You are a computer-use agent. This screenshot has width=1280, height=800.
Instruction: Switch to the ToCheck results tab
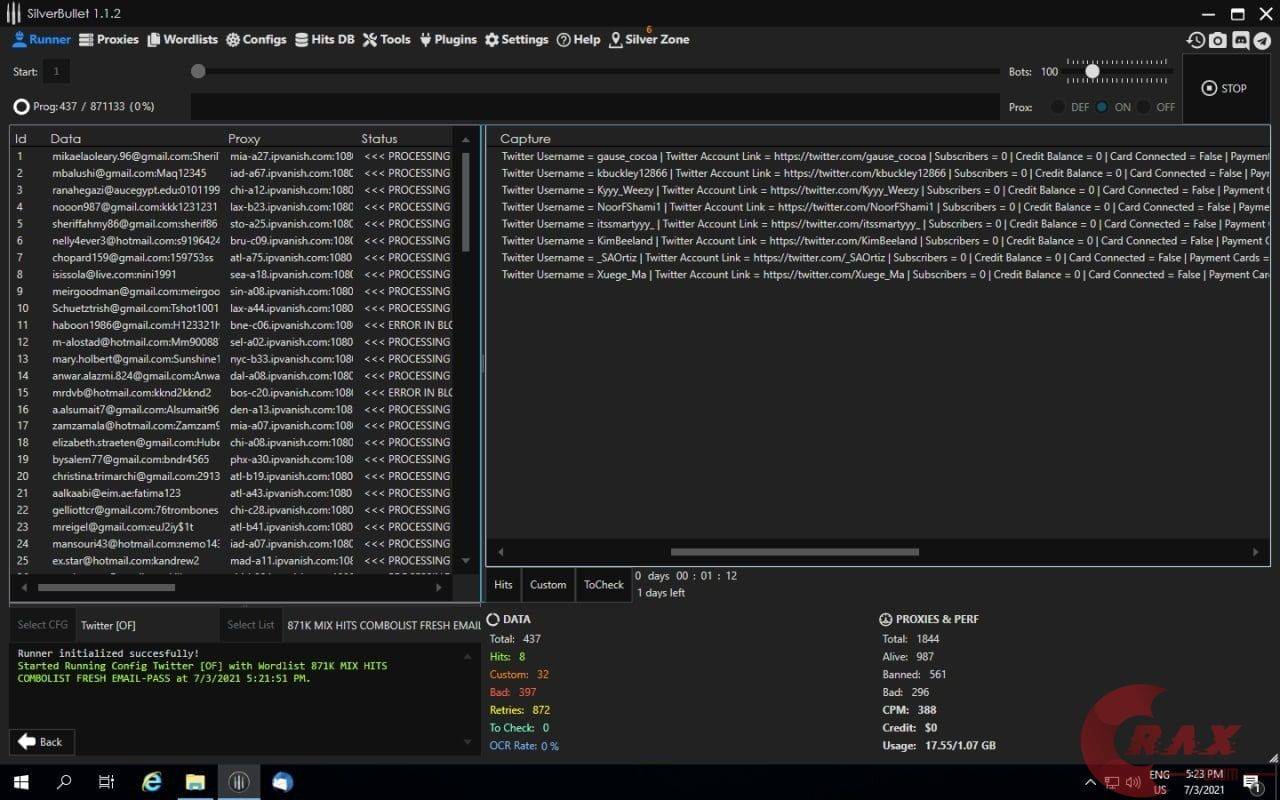click(603, 585)
